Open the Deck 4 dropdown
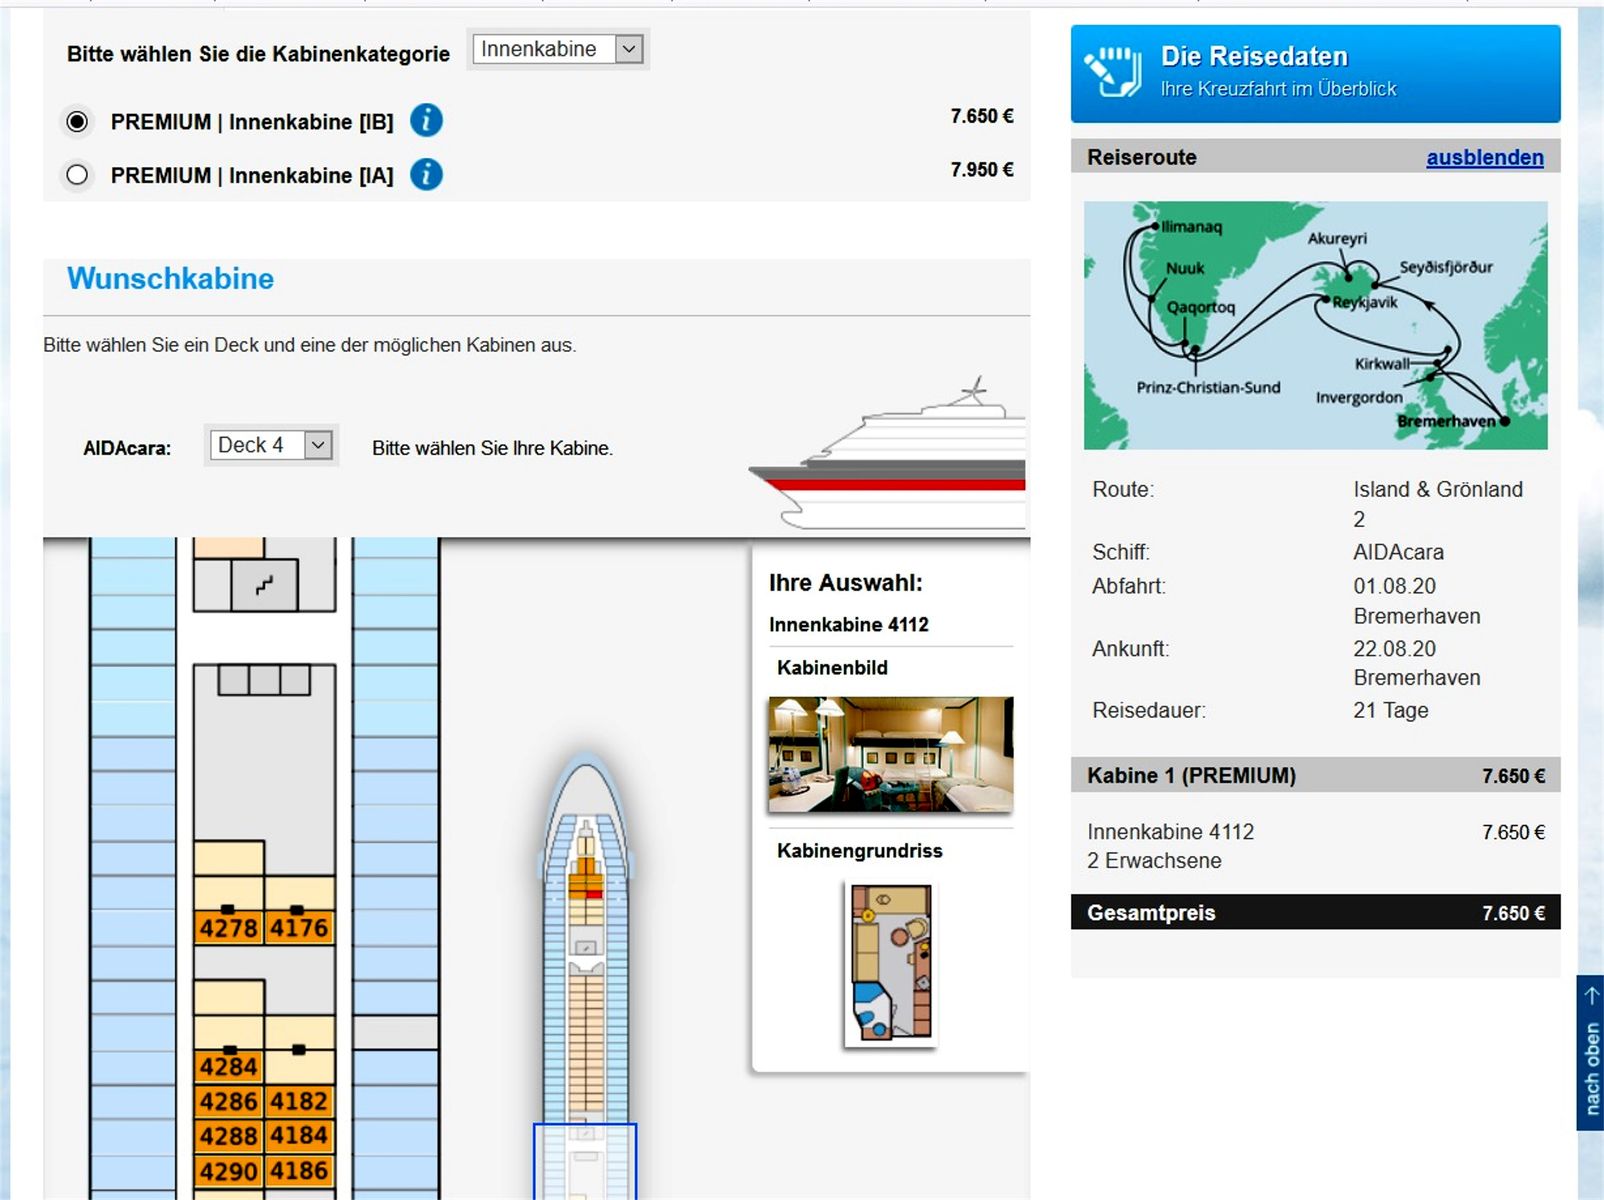This screenshot has height=1200, width=1604. pyautogui.click(x=270, y=445)
